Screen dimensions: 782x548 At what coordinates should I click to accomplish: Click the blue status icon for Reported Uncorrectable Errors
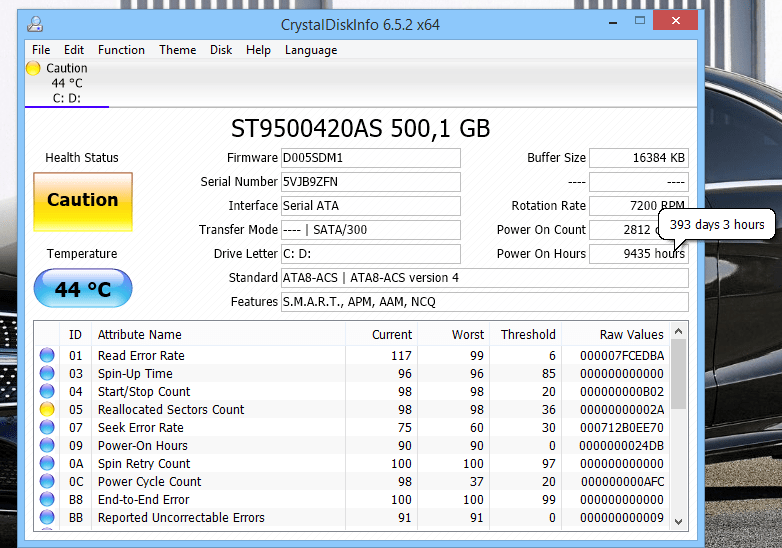pos(47,517)
